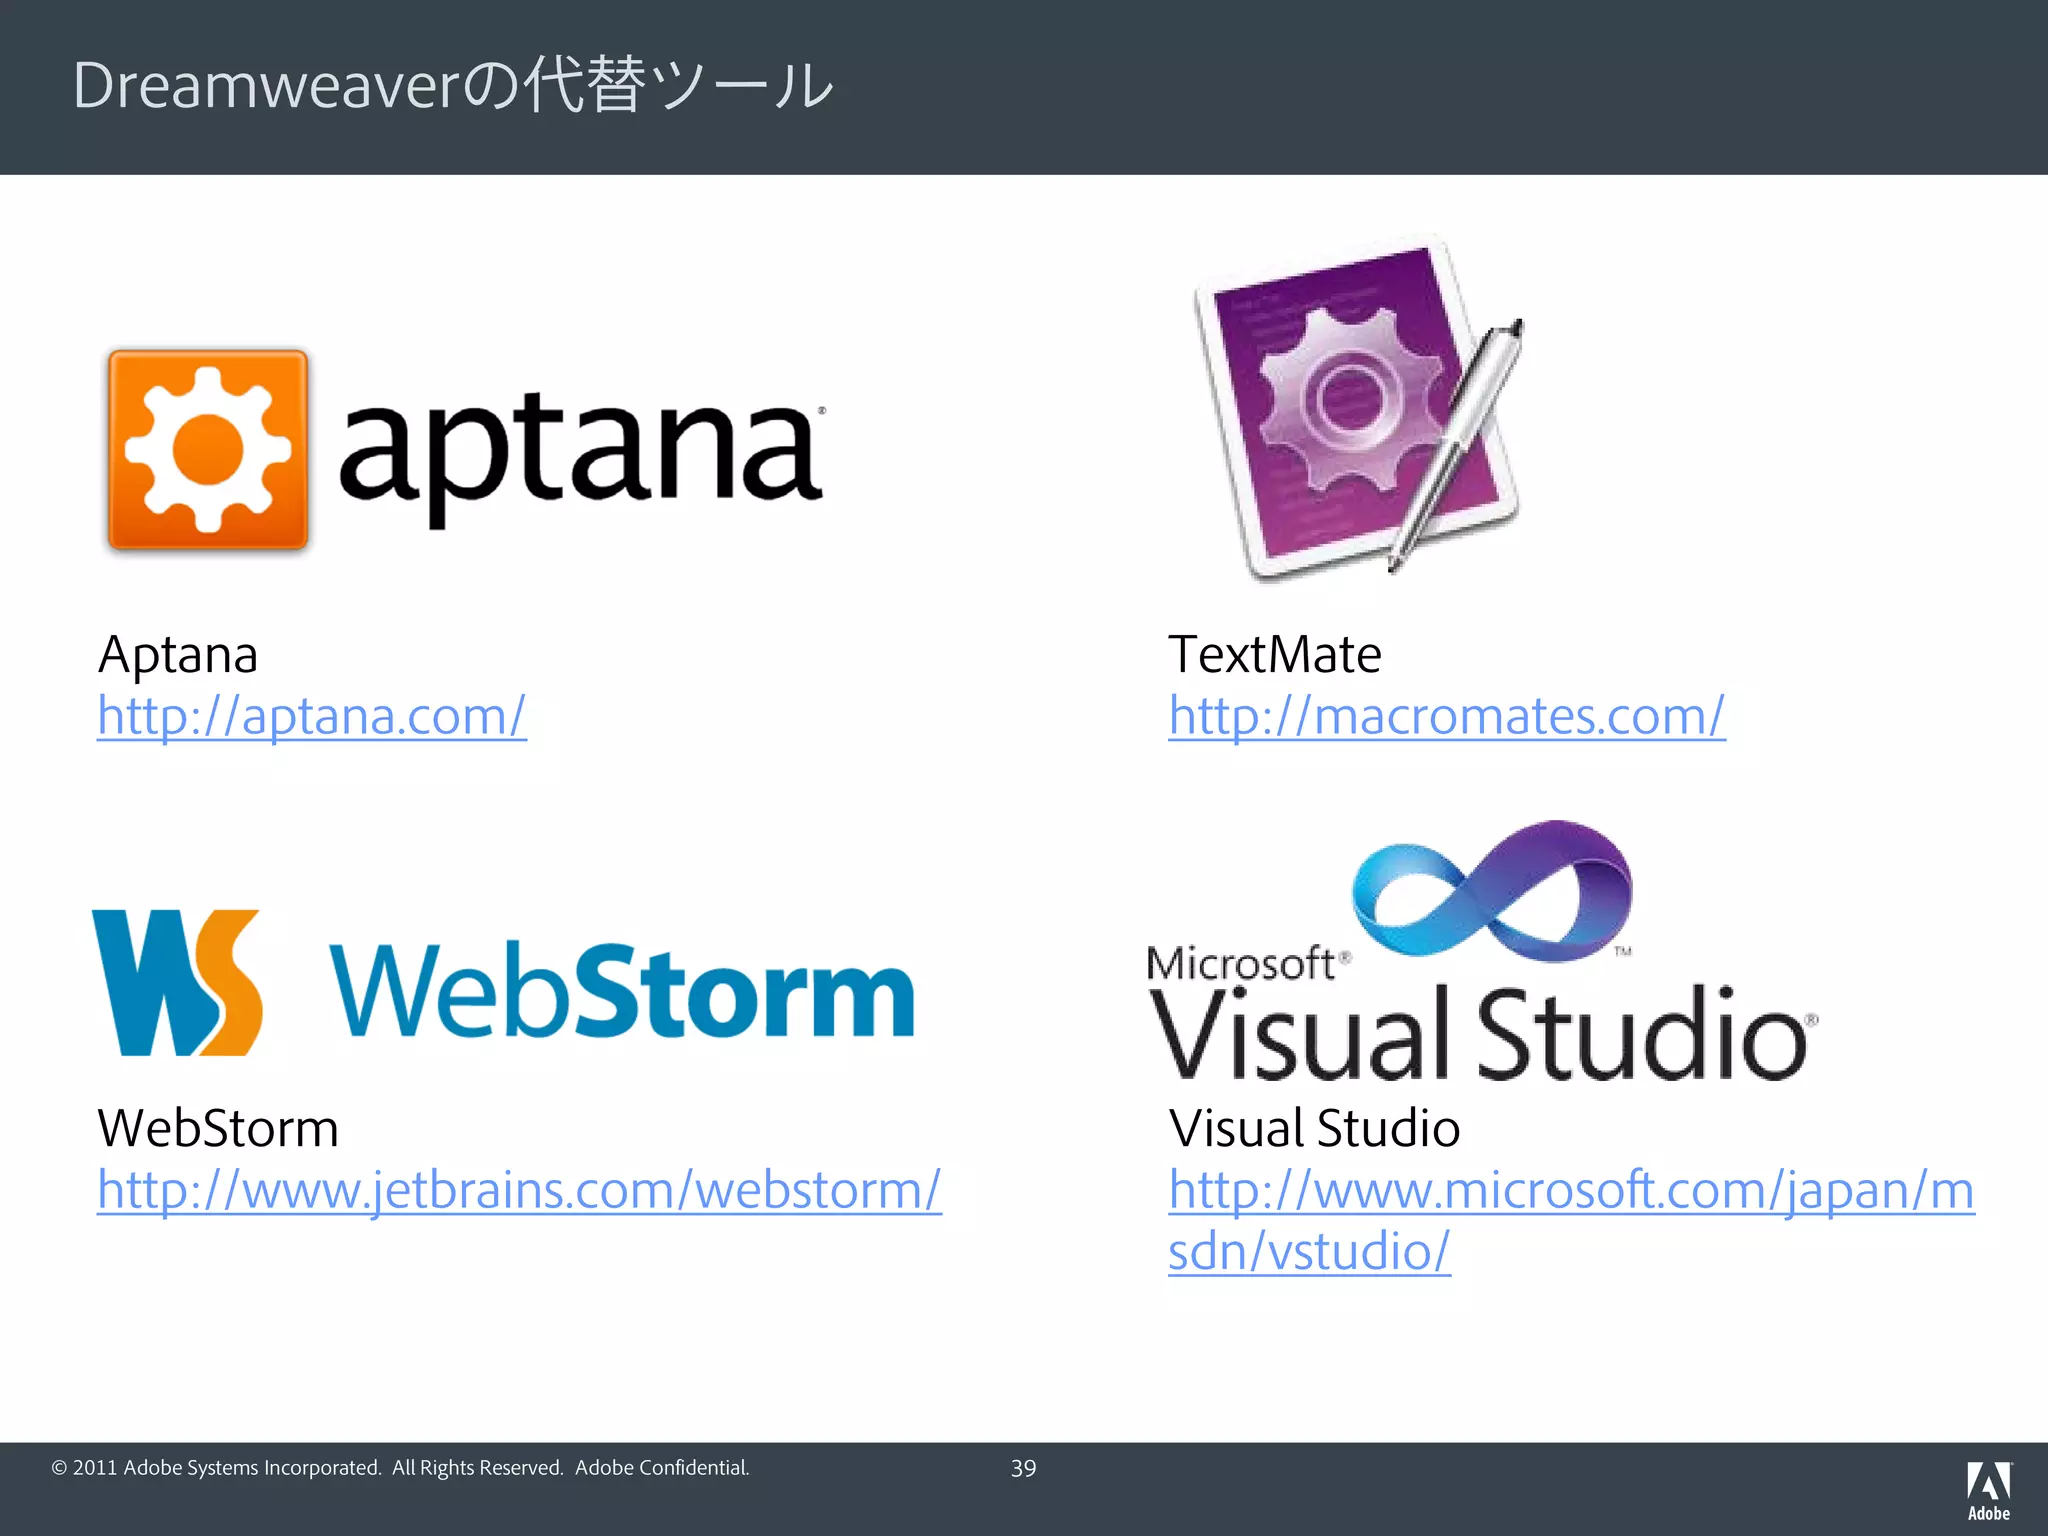The image size is (2048, 1536).
Task: Click the Aptana caption label
Action: tap(178, 655)
